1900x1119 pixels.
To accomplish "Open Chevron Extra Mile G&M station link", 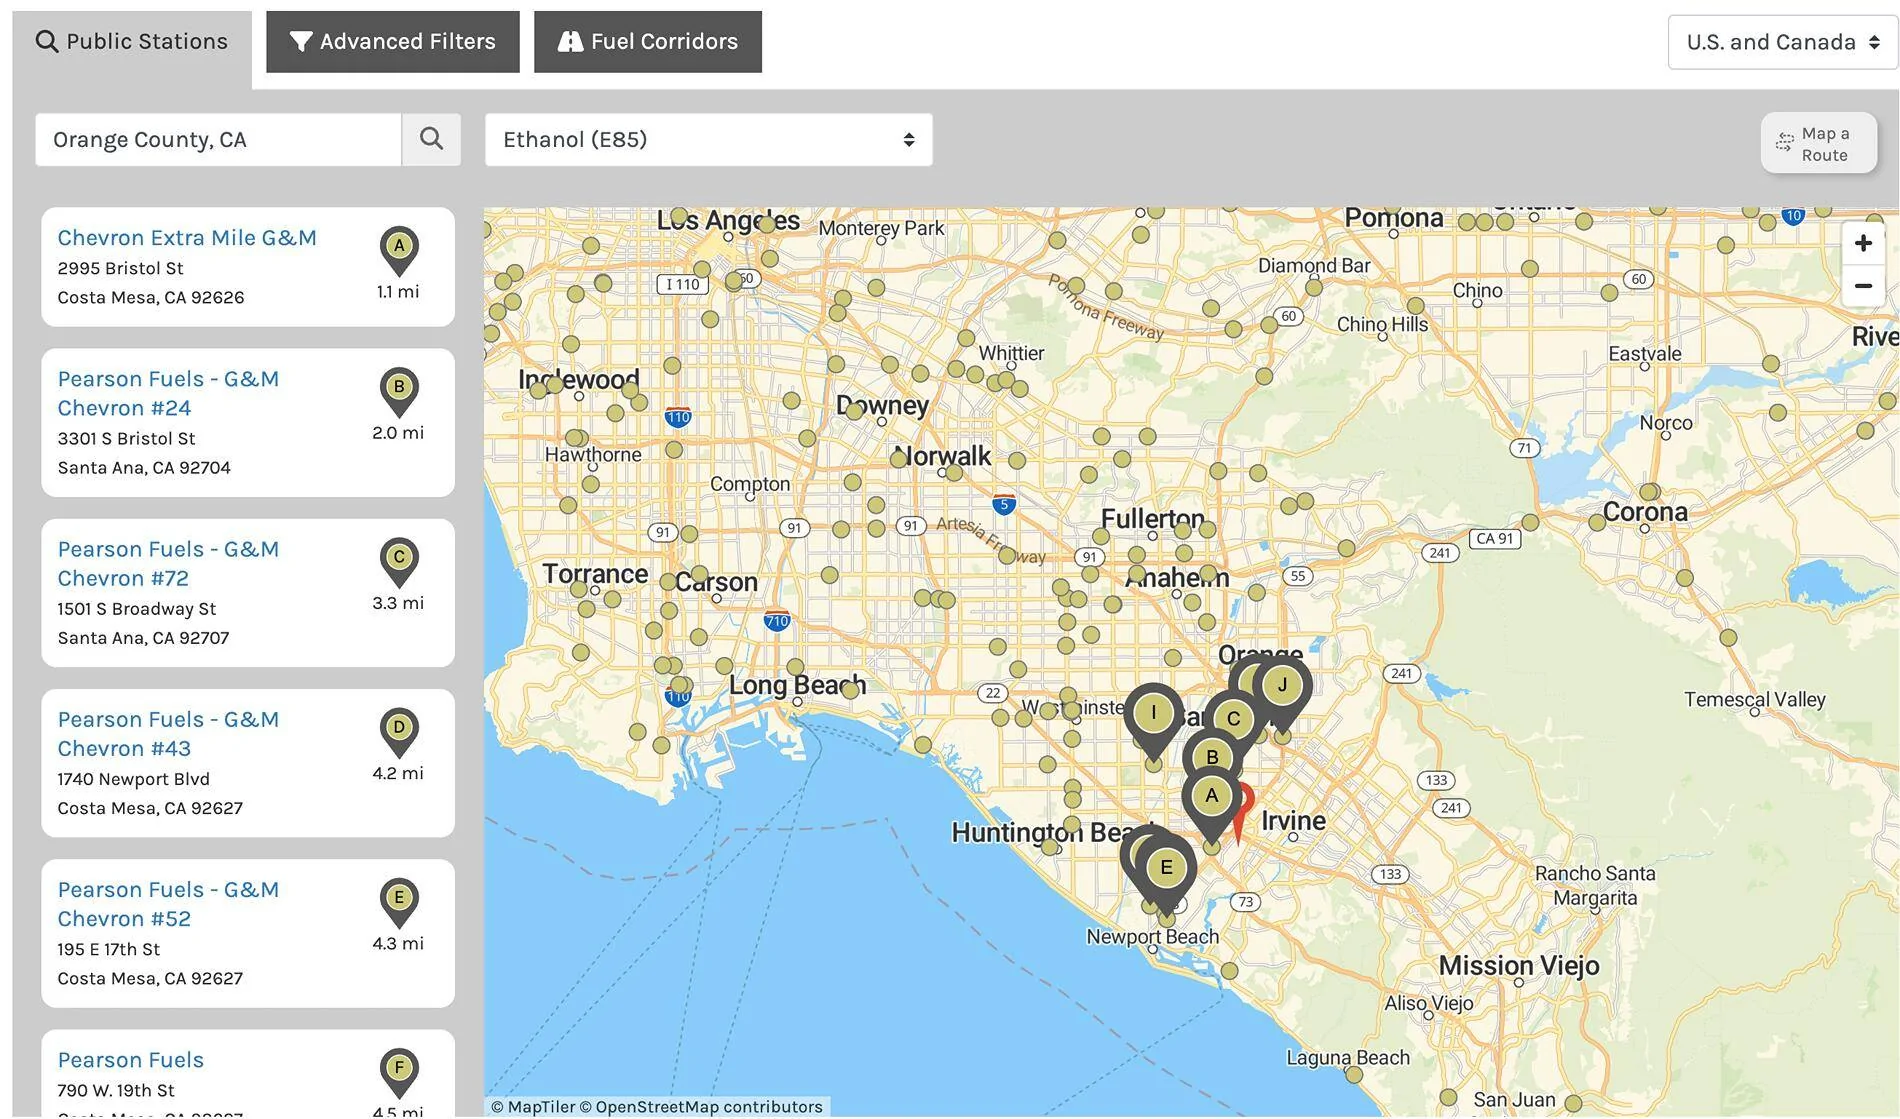I will pos(187,238).
